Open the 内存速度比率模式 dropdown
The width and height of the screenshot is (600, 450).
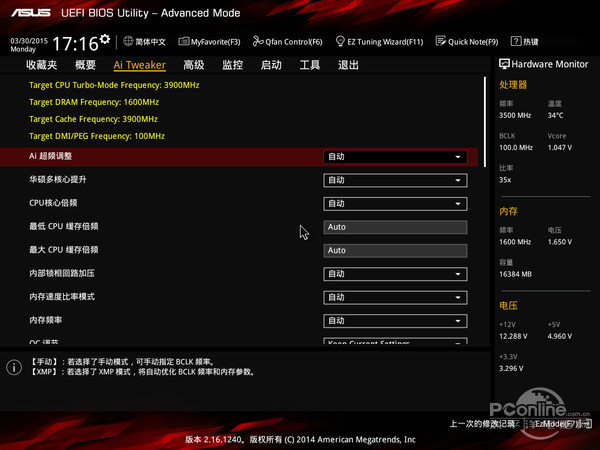pyautogui.click(x=395, y=297)
